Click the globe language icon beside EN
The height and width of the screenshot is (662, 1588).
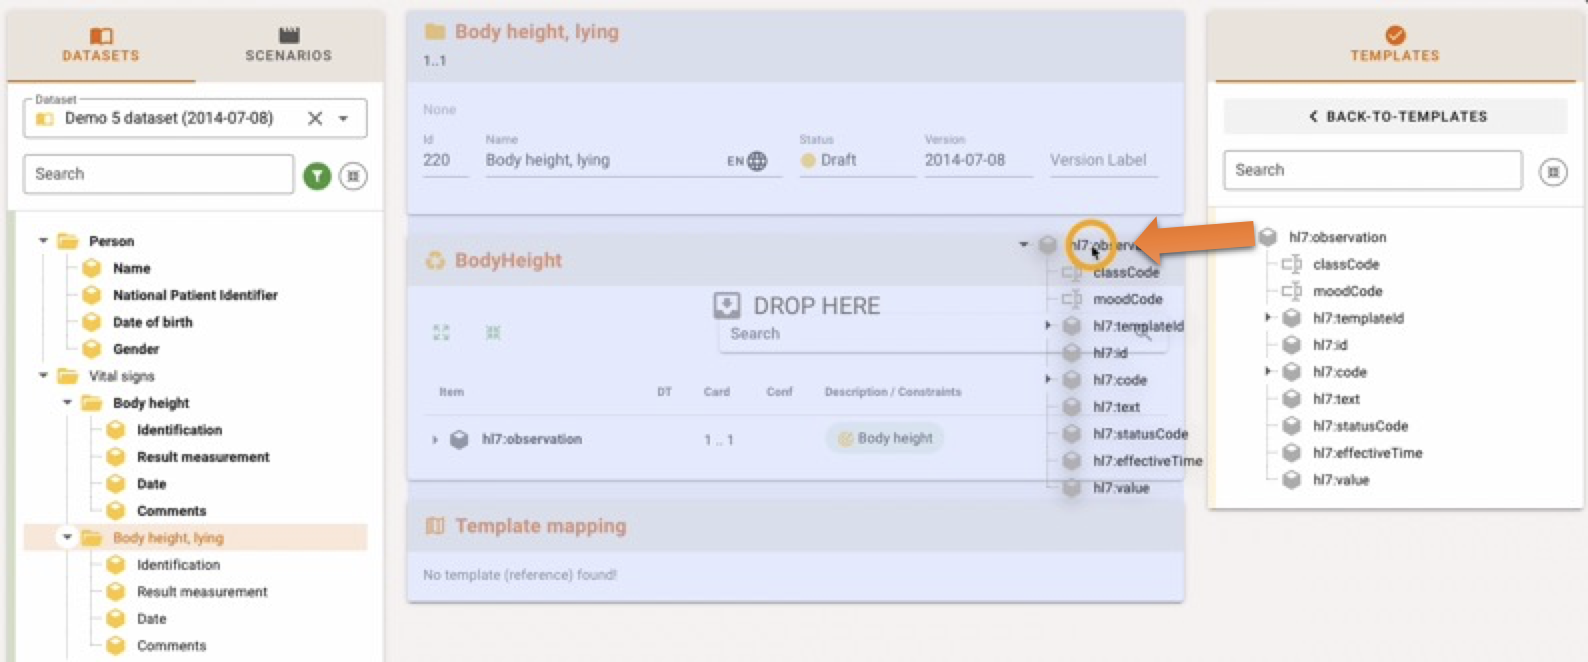pyautogui.click(x=757, y=161)
